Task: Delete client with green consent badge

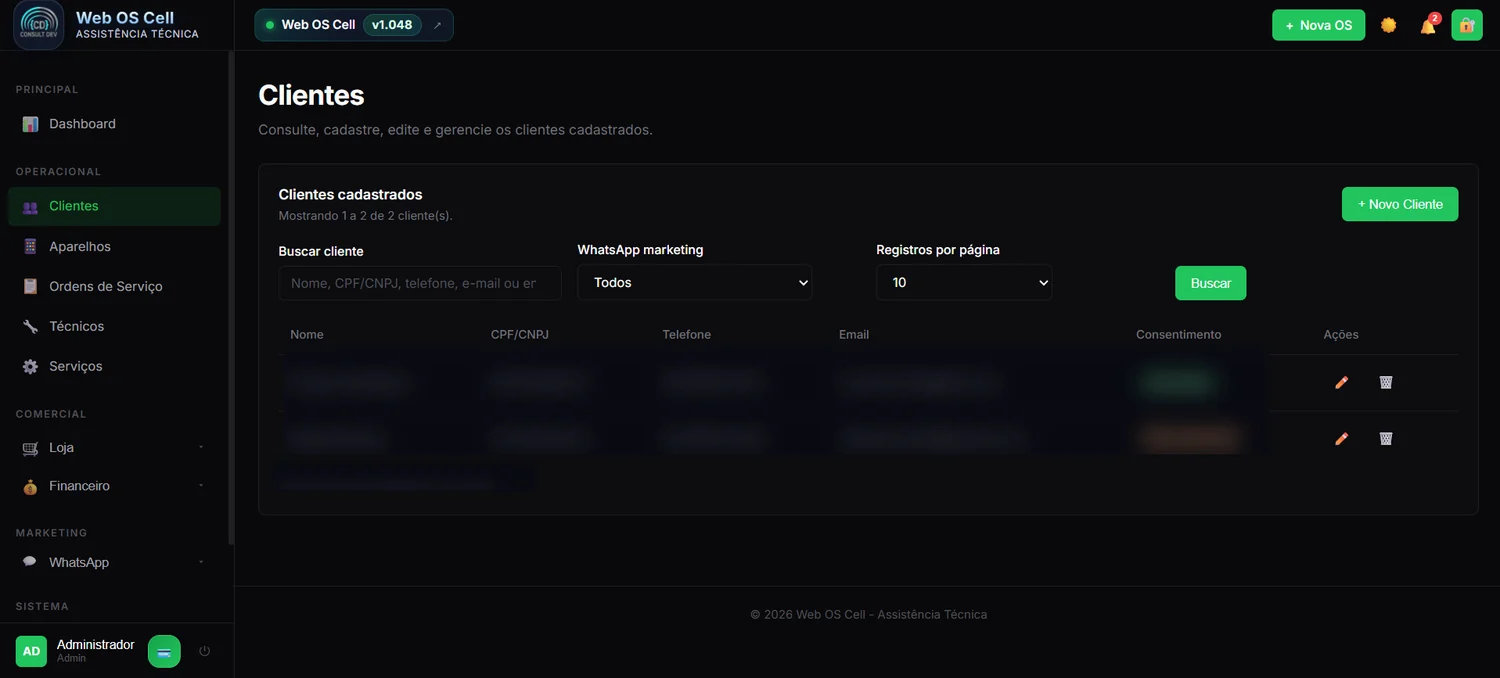Action: point(1386,382)
